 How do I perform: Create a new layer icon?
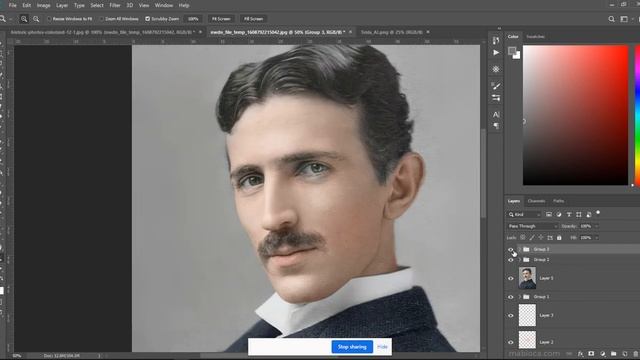[x=624, y=354]
